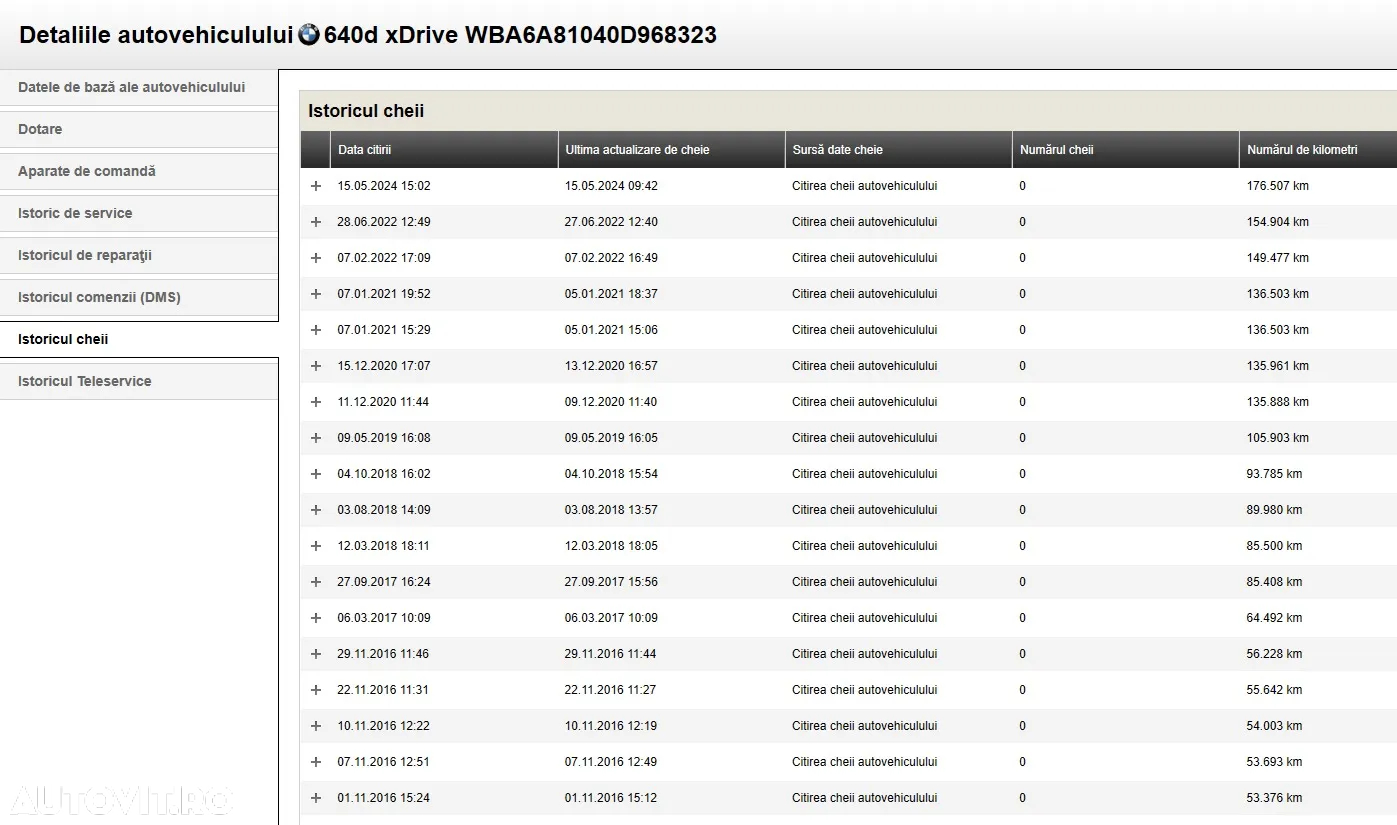Click the update time 13.12.2020 16:57

coord(611,366)
